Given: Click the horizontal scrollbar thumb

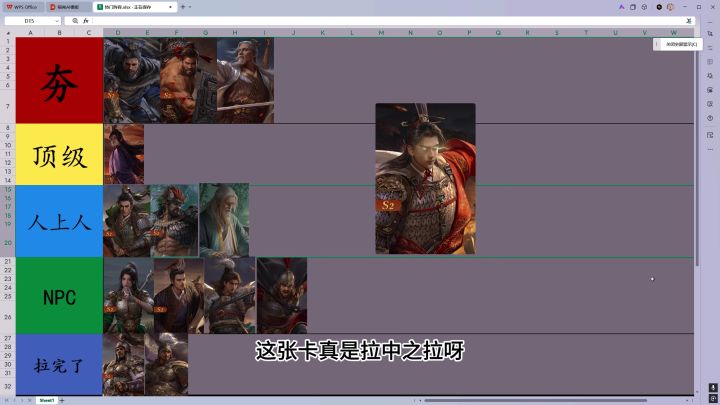Looking at the screenshot, I should click(x=535, y=400).
